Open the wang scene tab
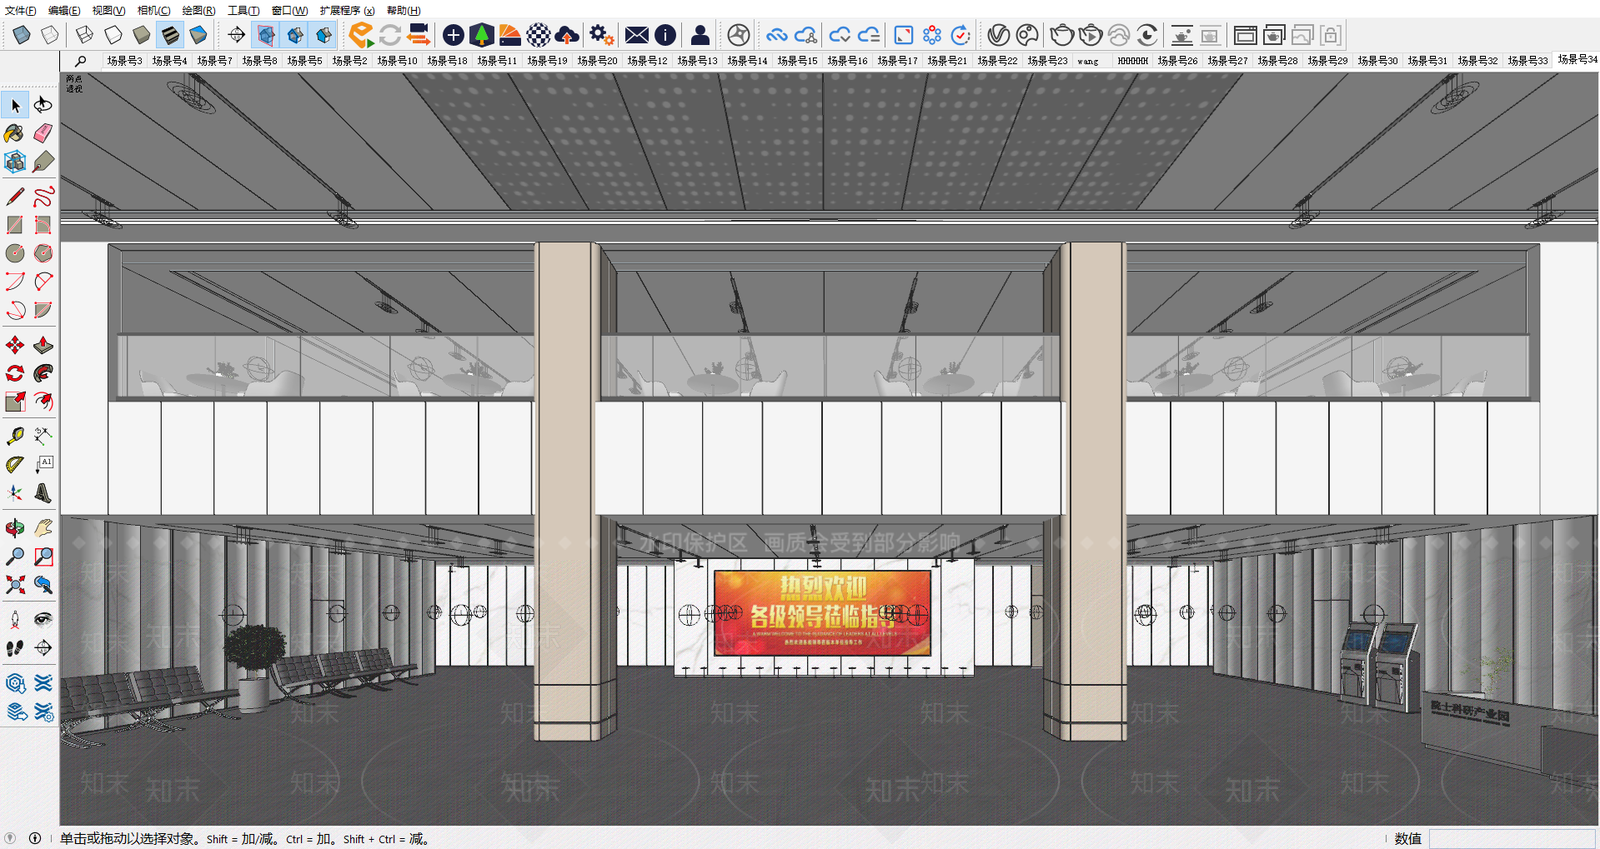1600x849 pixels. pos(1088,61)
